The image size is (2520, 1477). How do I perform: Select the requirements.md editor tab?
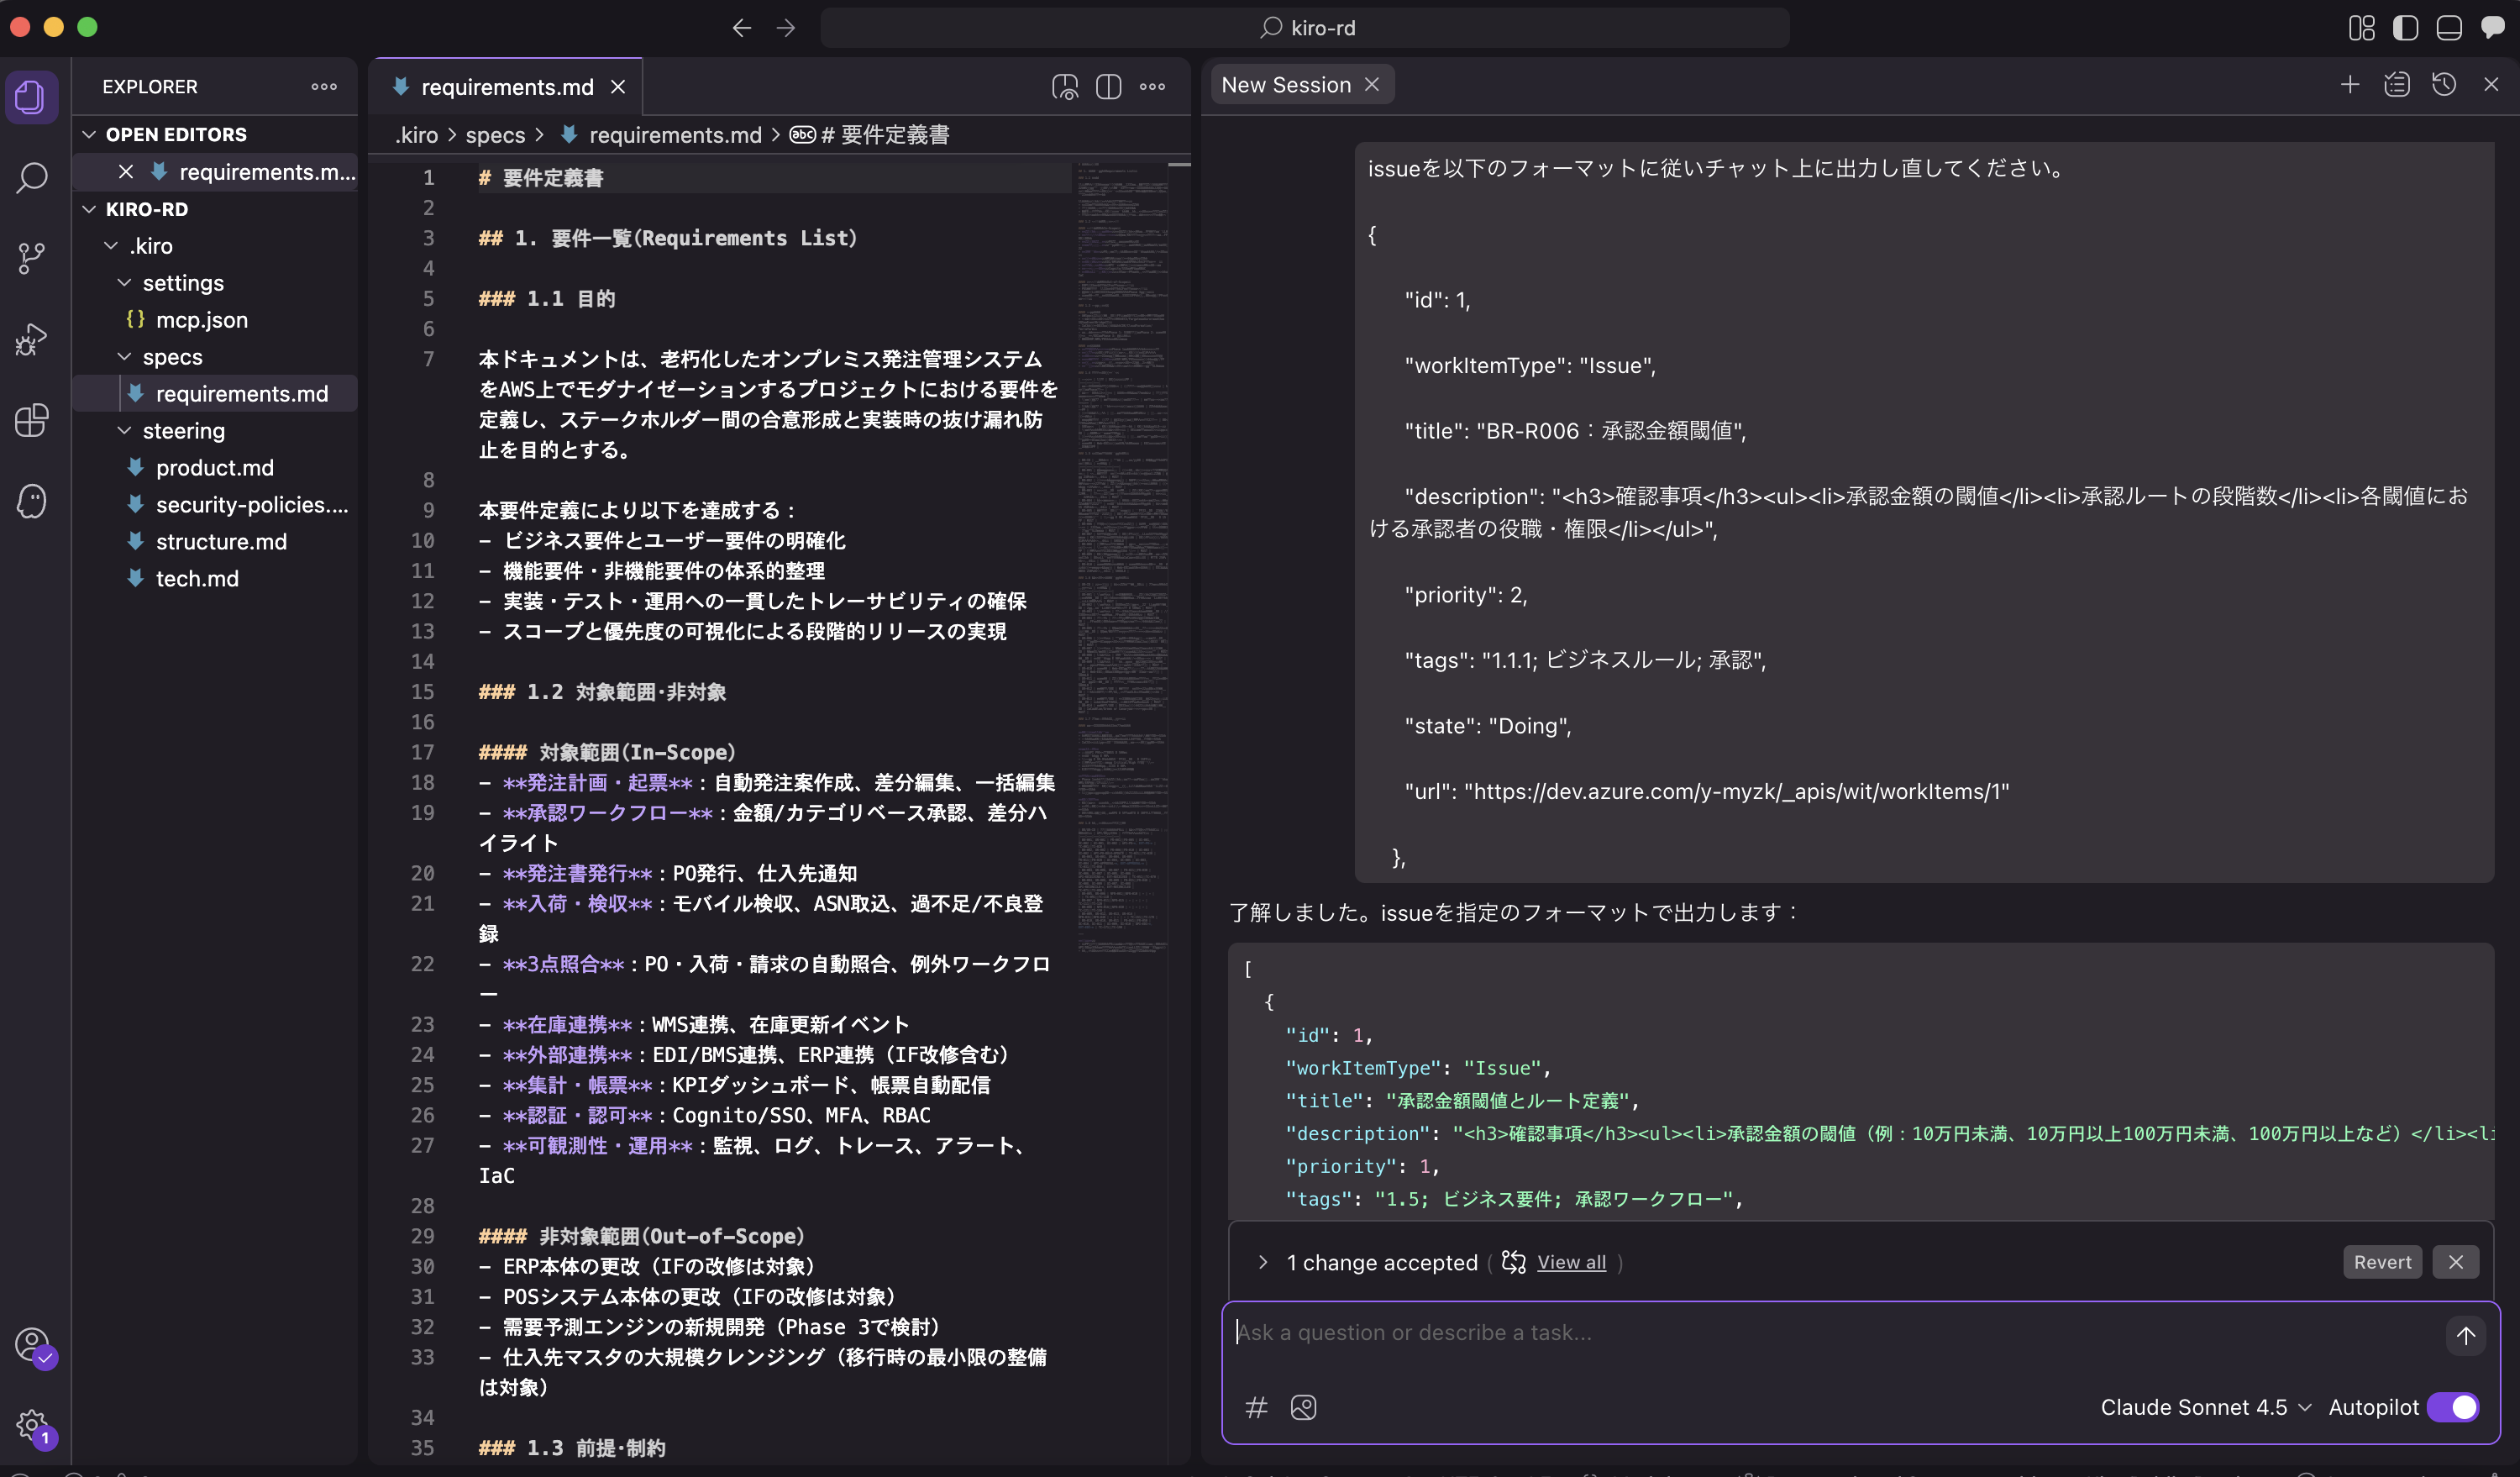[506, 87]
